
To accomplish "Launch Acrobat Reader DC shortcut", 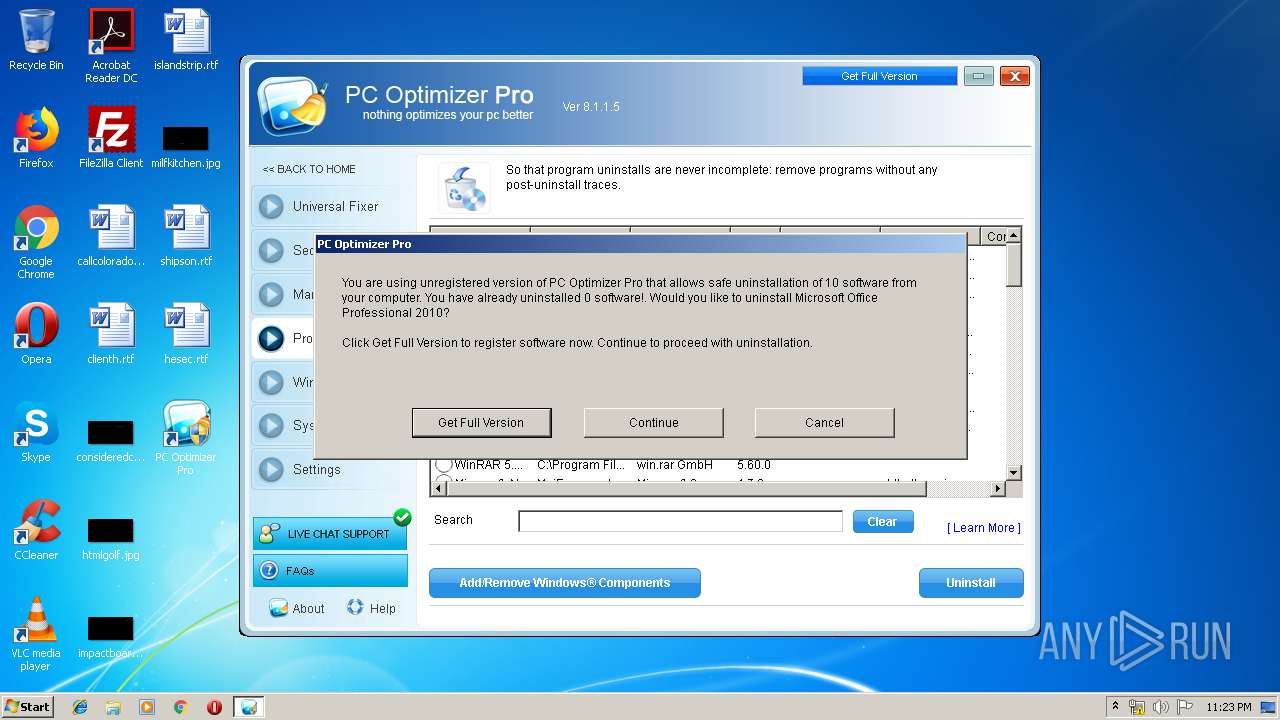I will coord(111,46).
